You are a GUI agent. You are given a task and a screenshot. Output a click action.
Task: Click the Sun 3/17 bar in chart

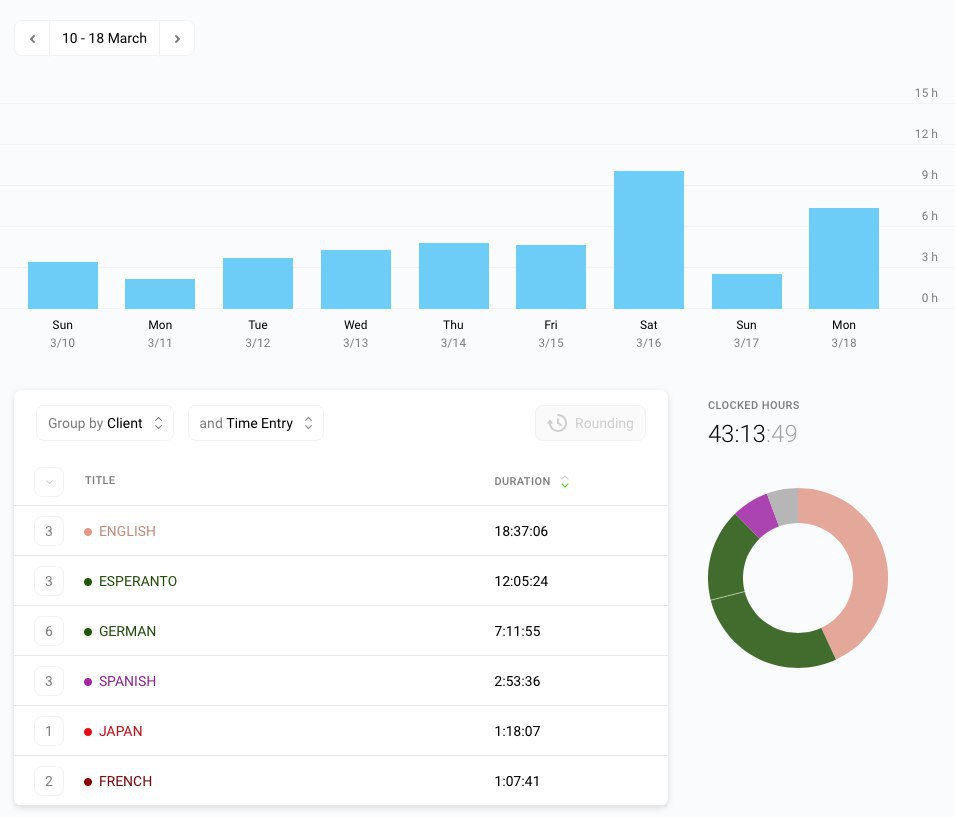point(747,291)
